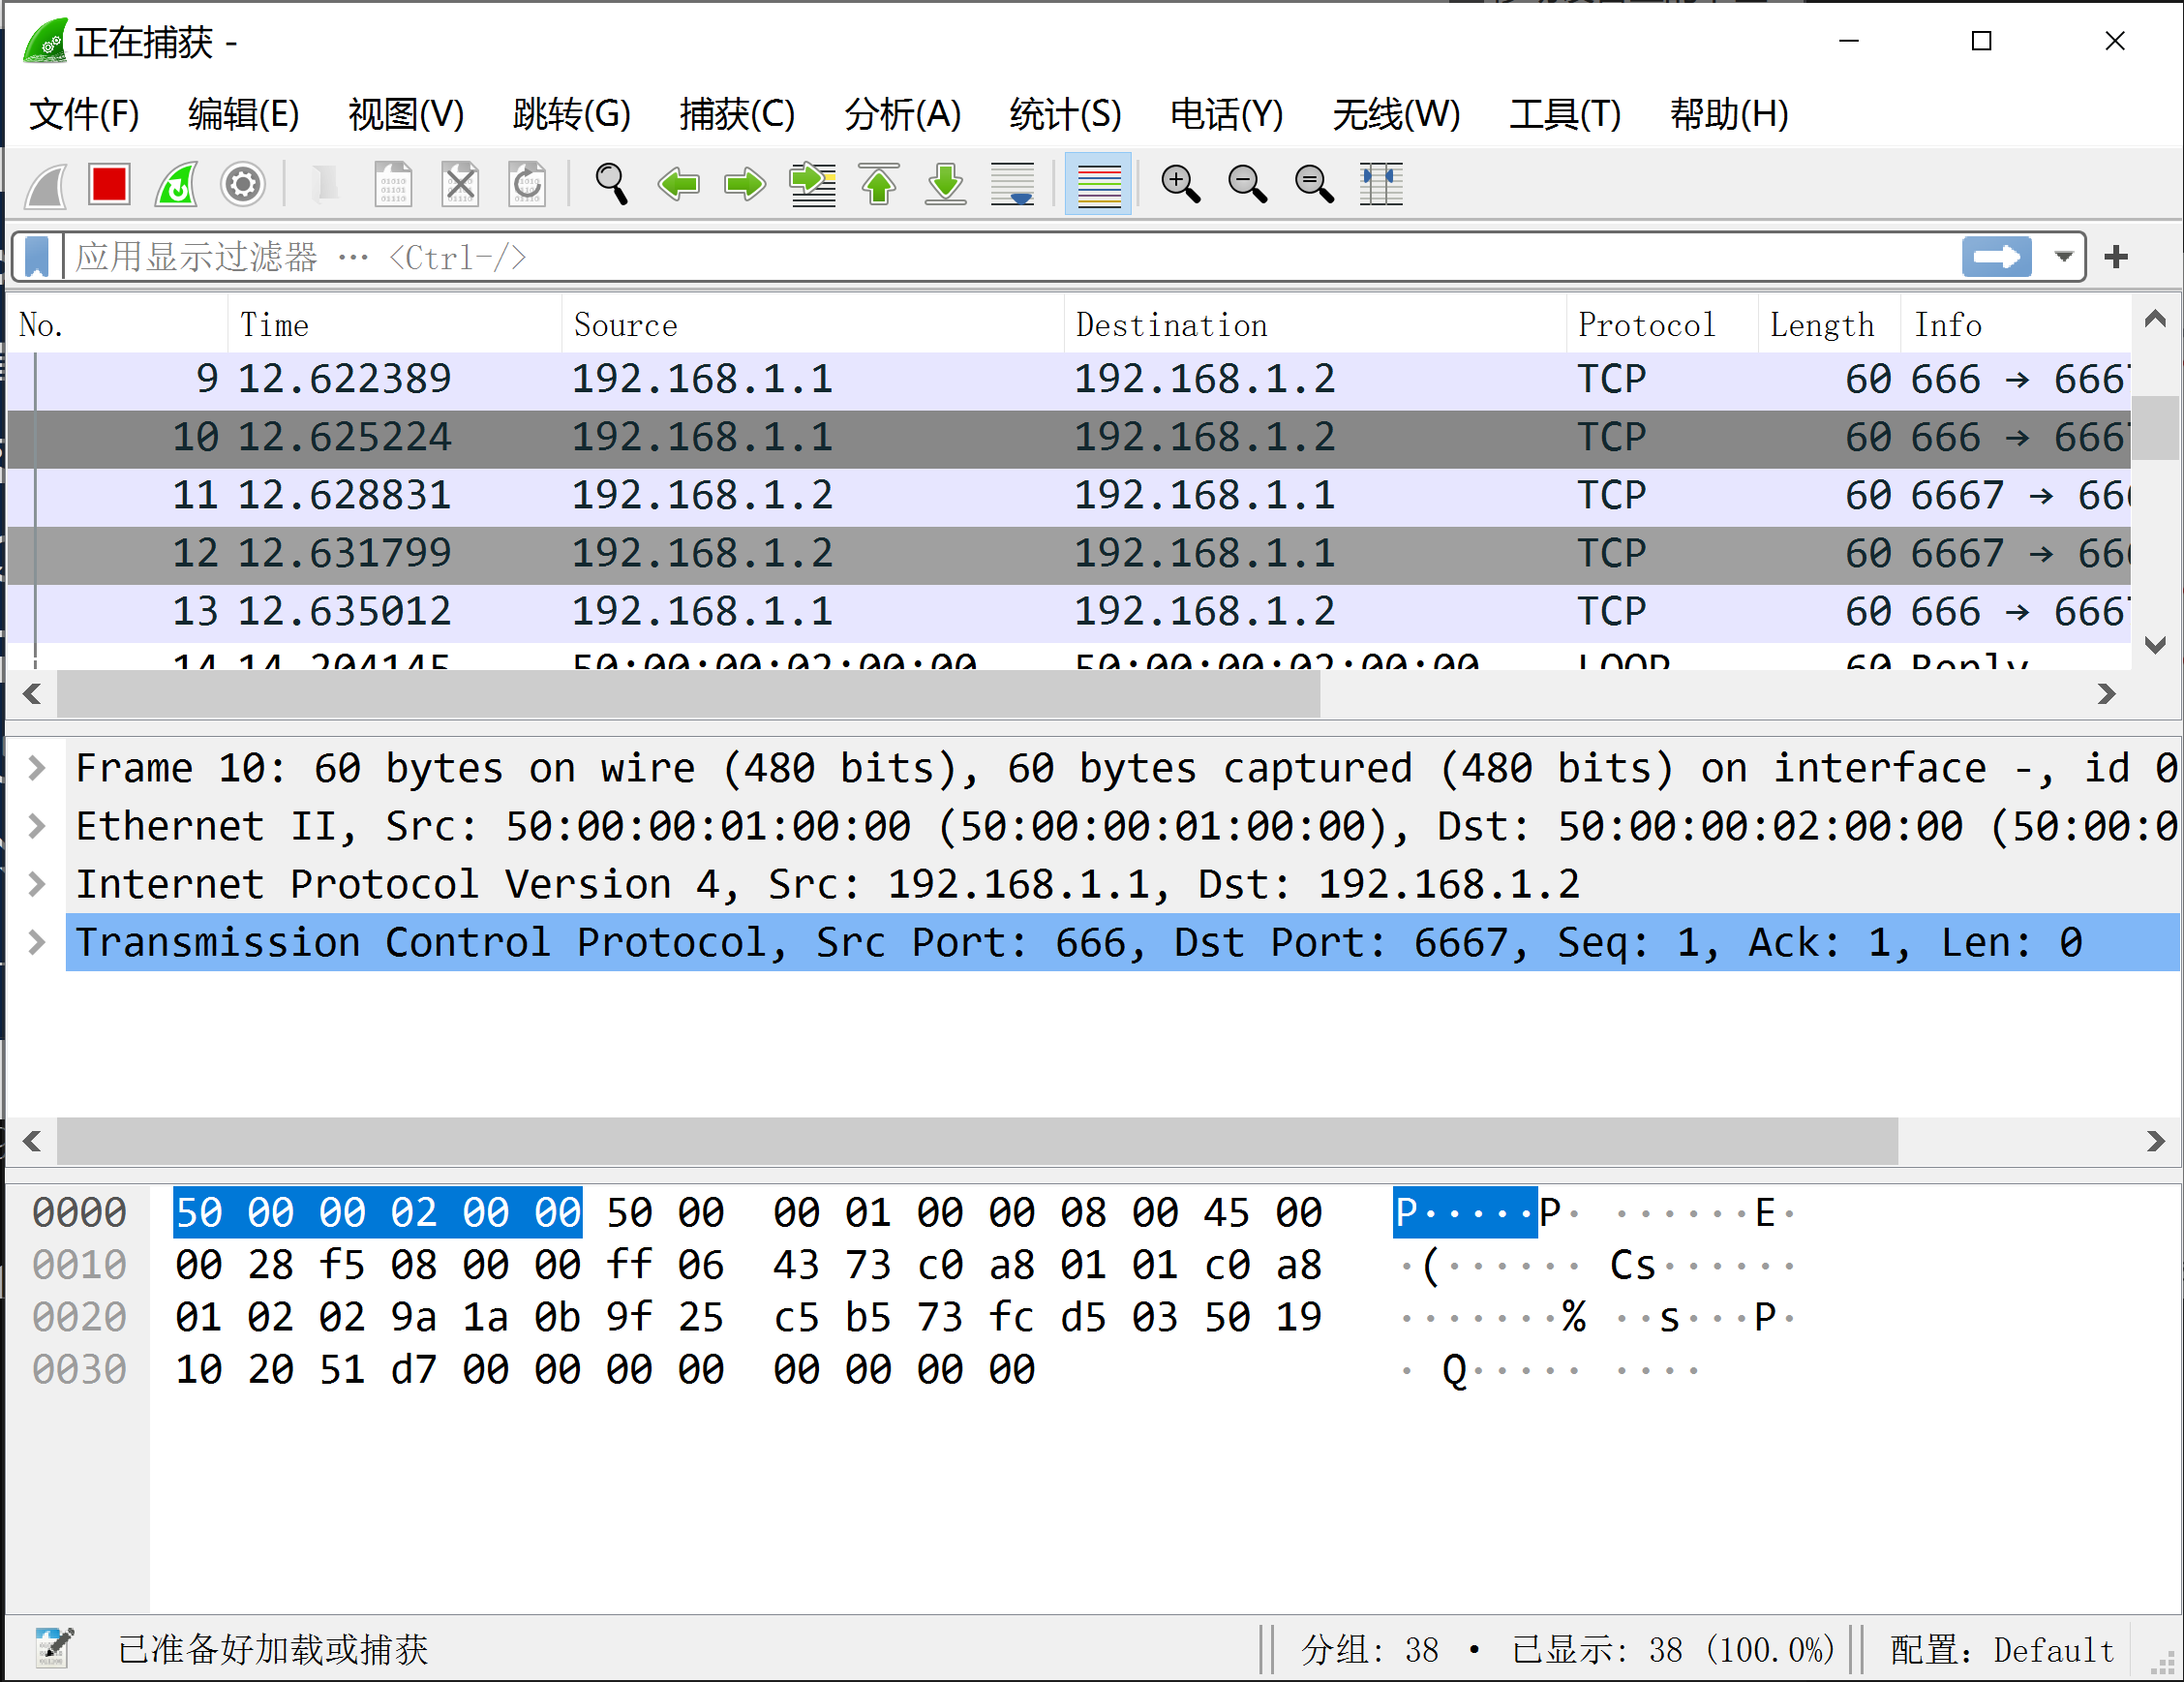
Task: Reset text to normal size icon
Action: [x=1314, y=185]
